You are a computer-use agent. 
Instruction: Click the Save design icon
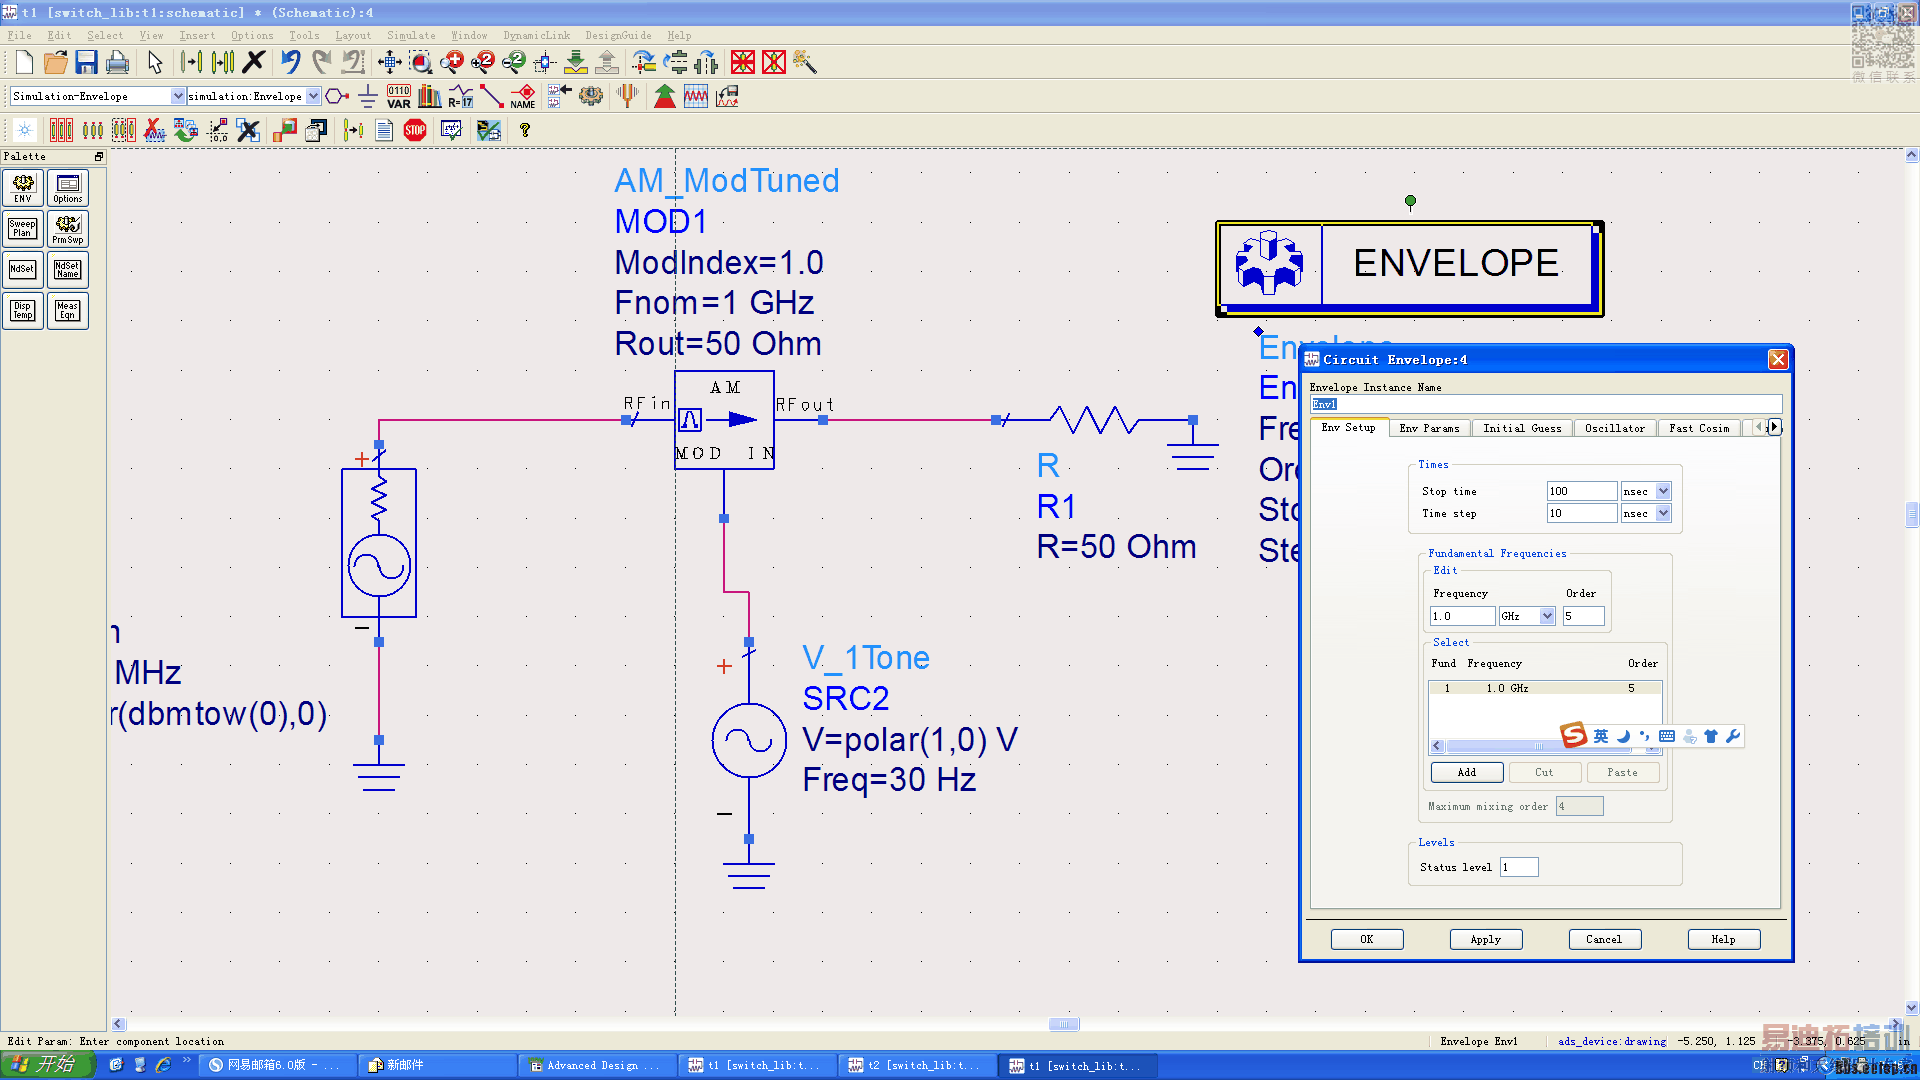(x=86, y=62)
